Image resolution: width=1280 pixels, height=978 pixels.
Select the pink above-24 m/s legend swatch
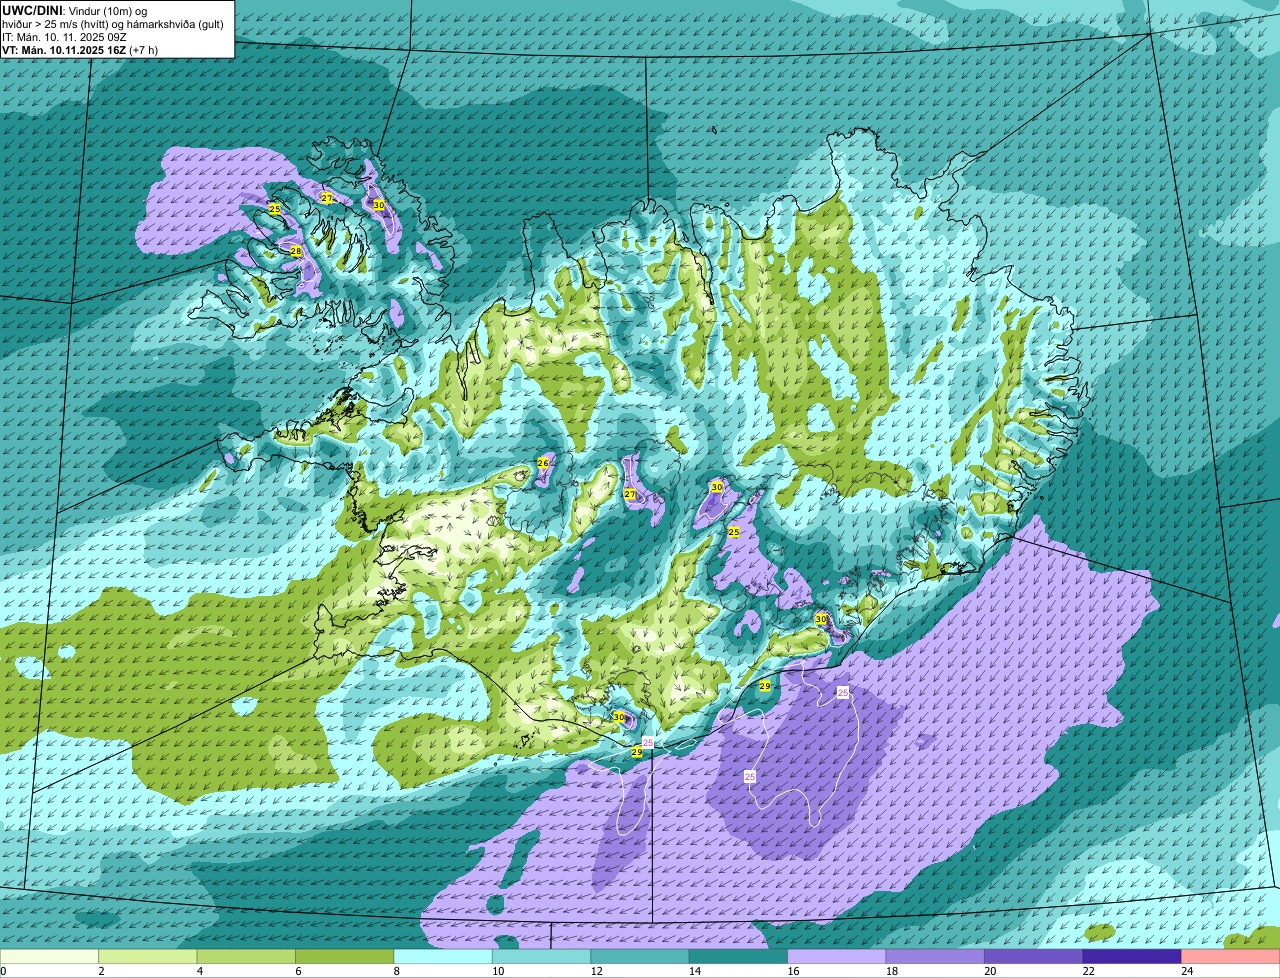[x=1231, y=957]
